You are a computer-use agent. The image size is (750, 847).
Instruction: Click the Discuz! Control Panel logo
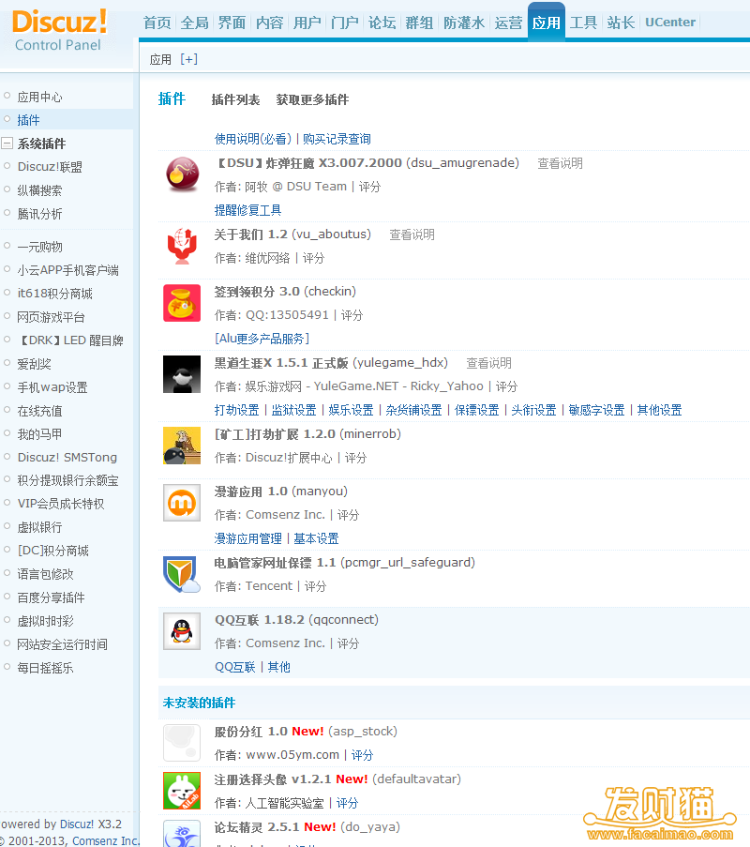point(59,30)
